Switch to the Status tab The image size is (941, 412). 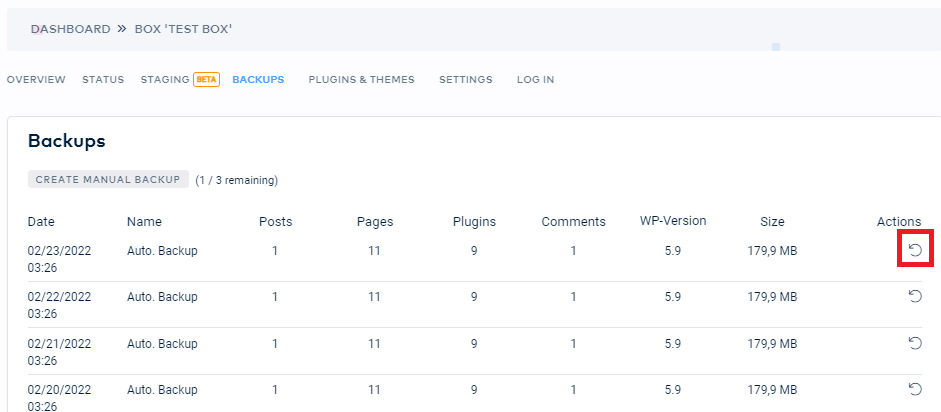click(103, 79)
